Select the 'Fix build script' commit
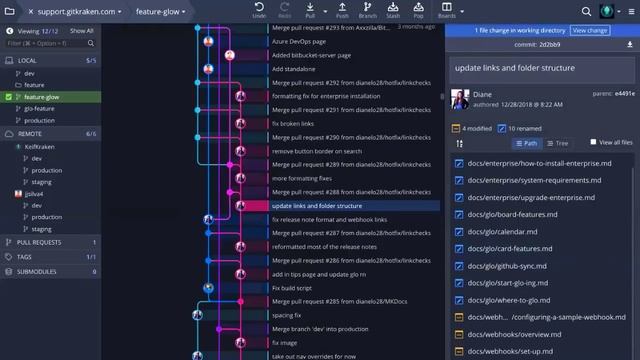Image resolution: width=640 pixels, height=360 pixels. 292,288
